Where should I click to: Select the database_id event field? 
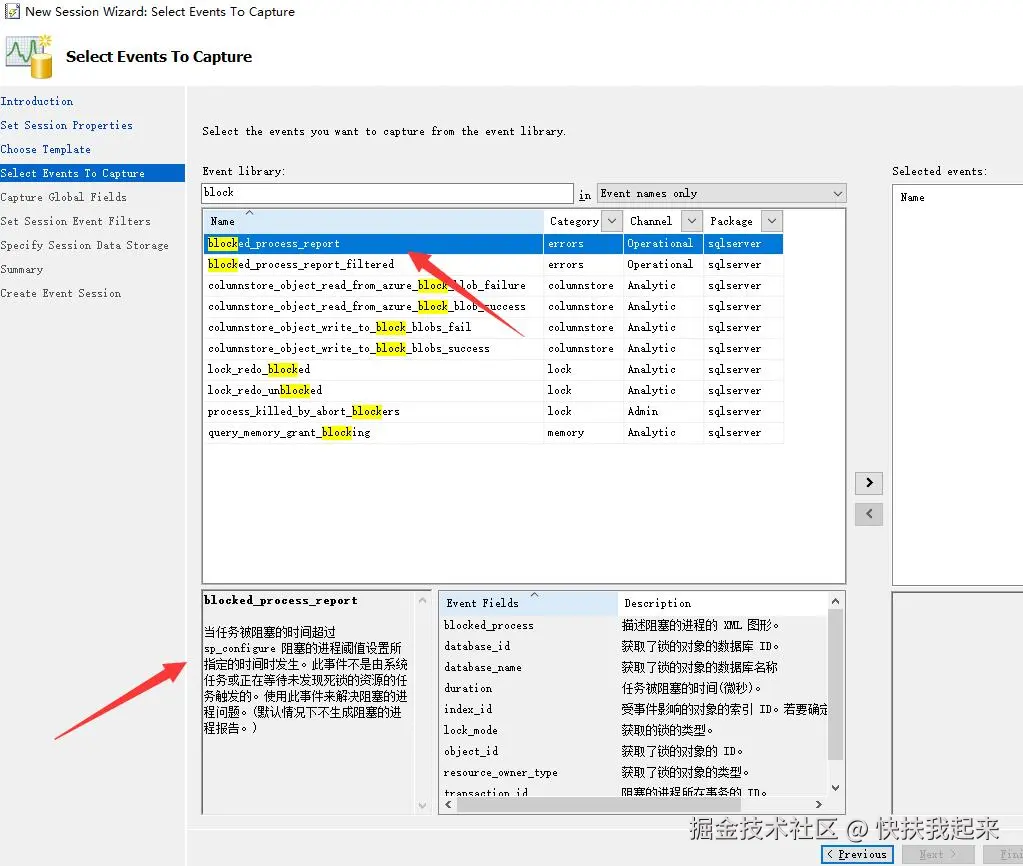pyautogui.click(x=477, y=646)
